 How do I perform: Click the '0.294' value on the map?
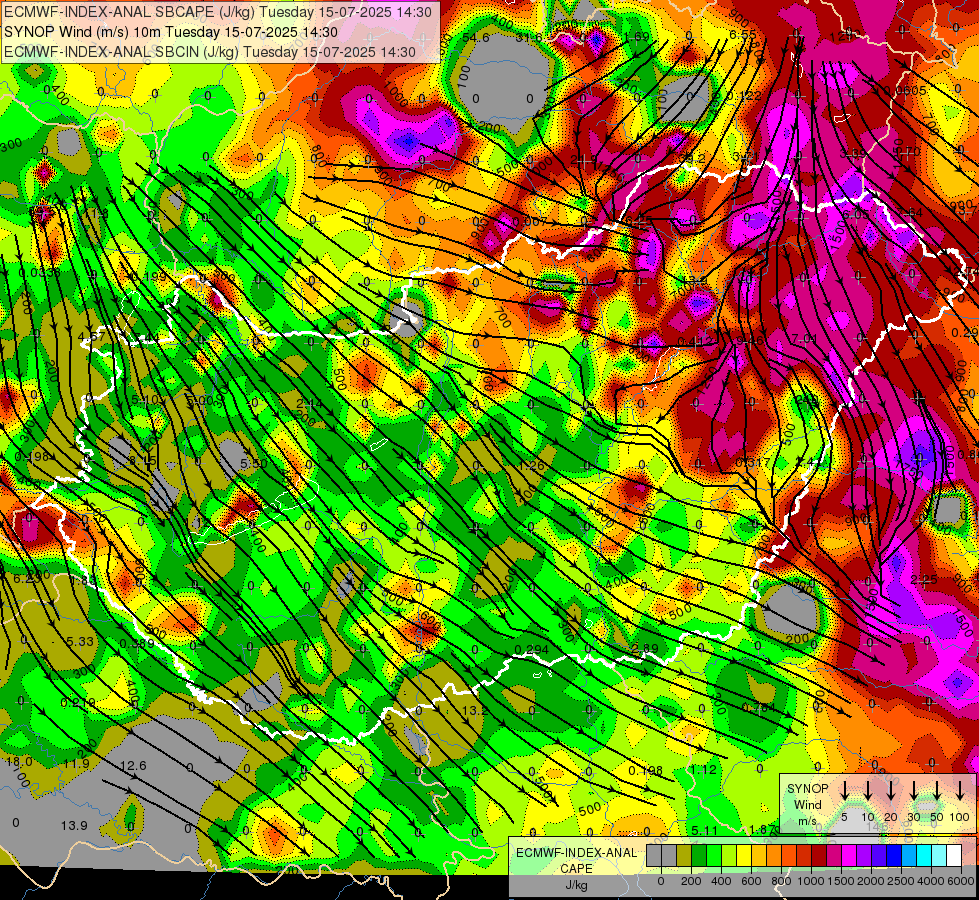(x=532, y=650)
